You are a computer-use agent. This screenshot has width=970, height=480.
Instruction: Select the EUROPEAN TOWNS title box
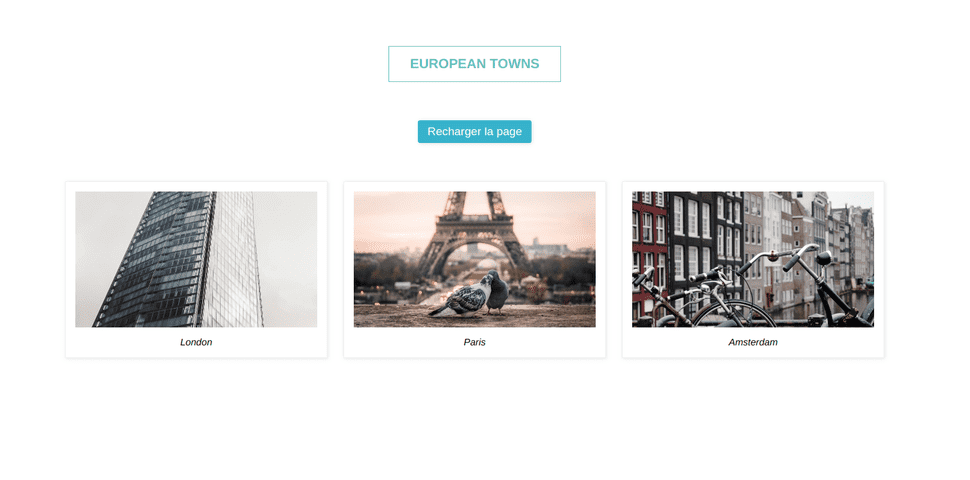(474, 64)
